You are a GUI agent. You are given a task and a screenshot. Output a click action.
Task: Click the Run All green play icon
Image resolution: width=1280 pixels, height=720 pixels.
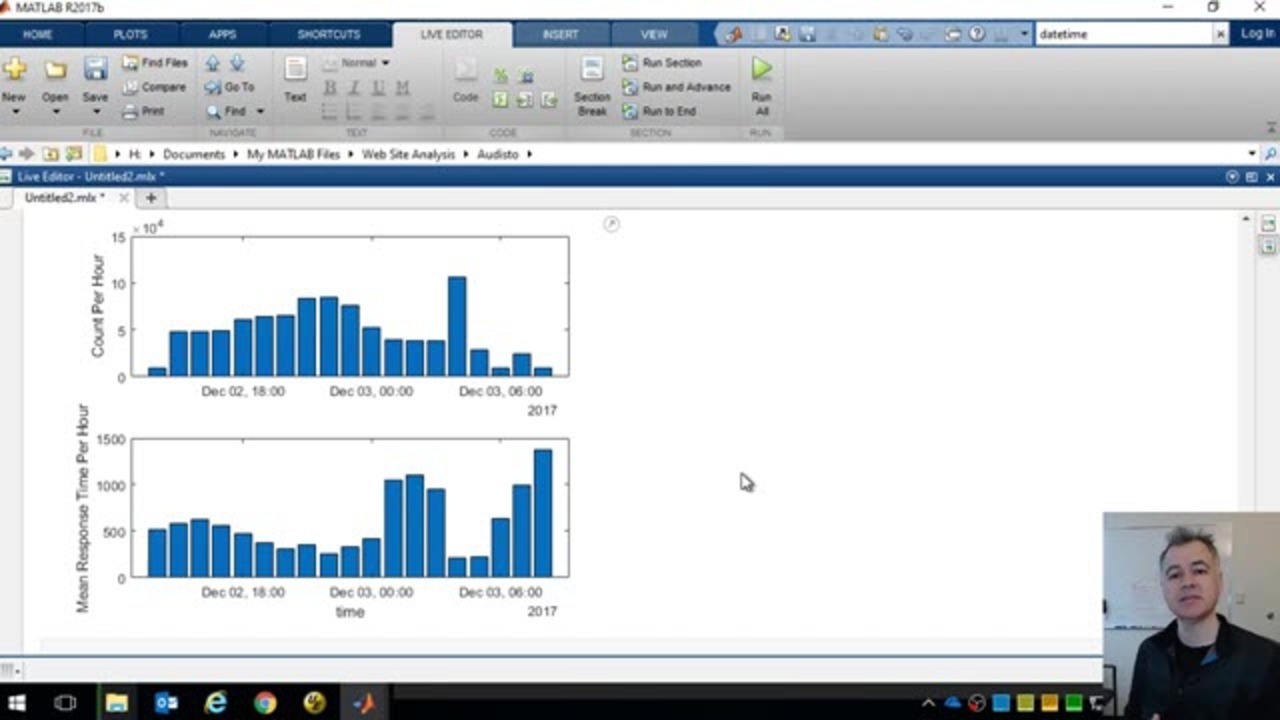click(x=762, y=69)
